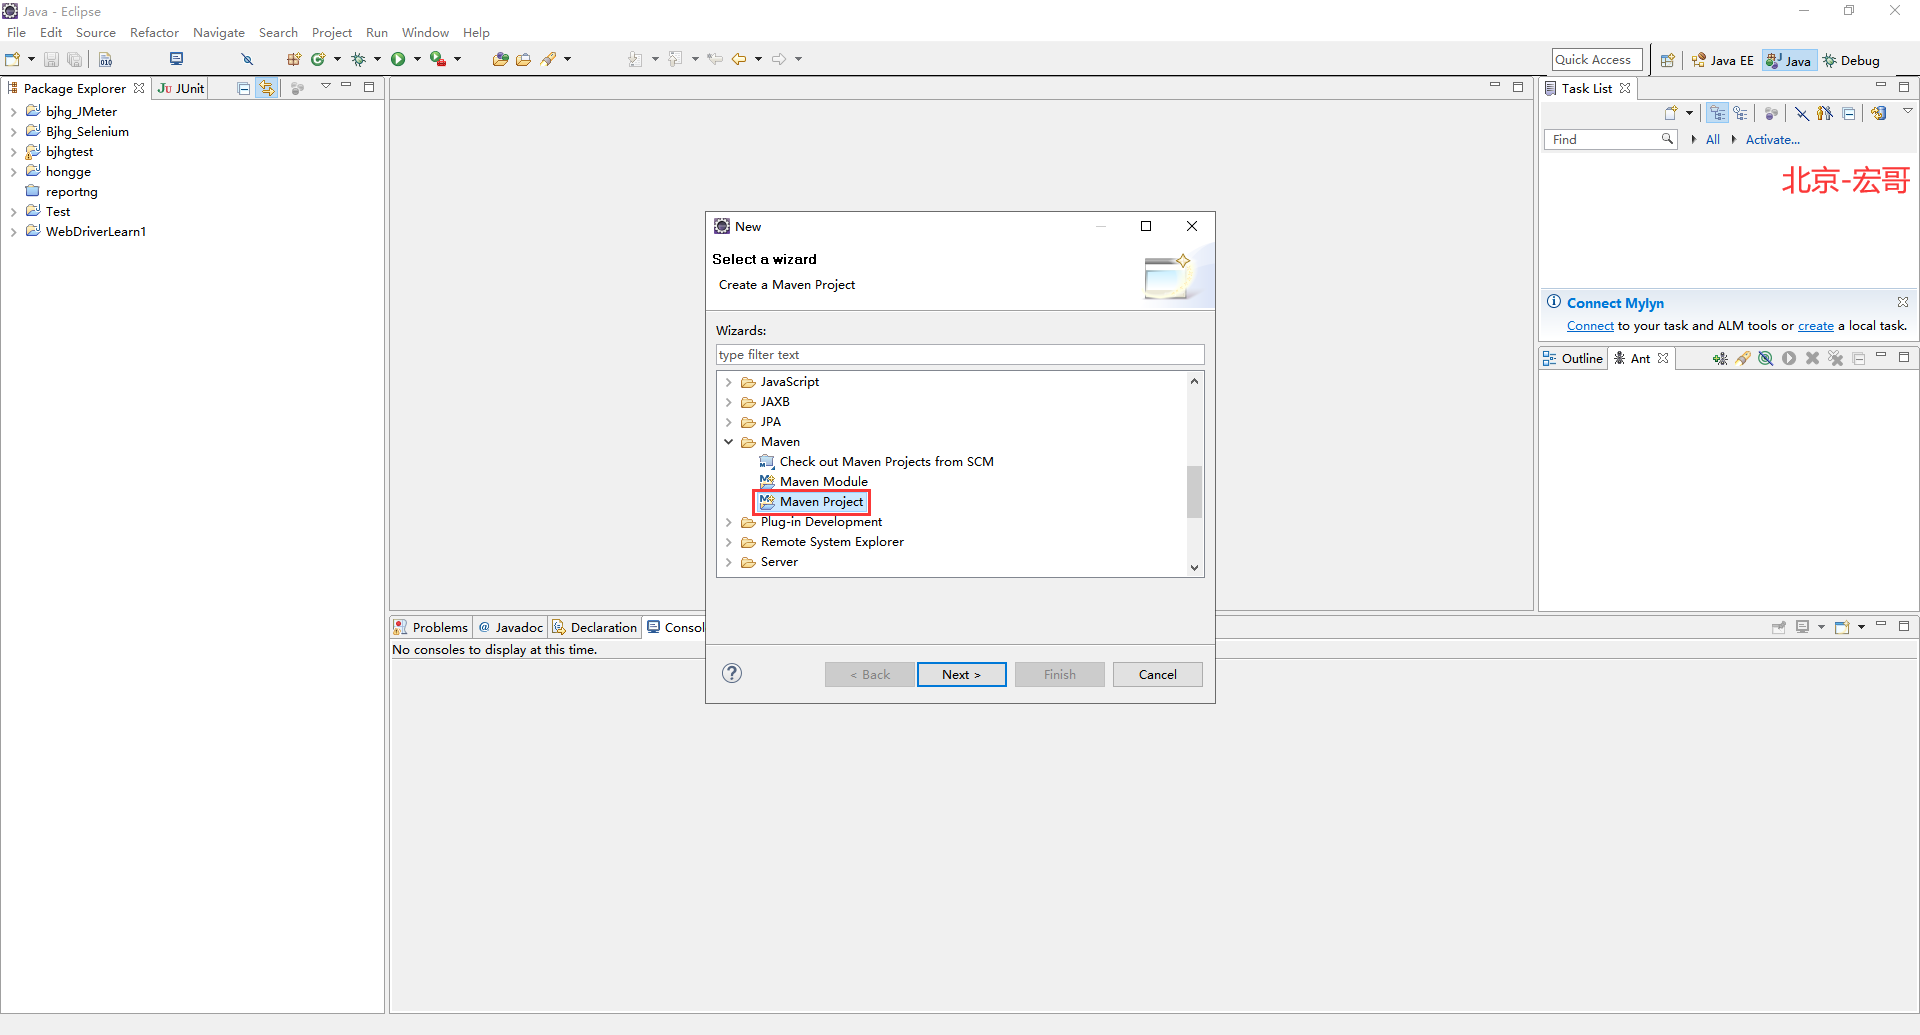Click the Display Selected Console icon
The height and width of the screenshot is (1035, 1920).
coord(1803,627)
